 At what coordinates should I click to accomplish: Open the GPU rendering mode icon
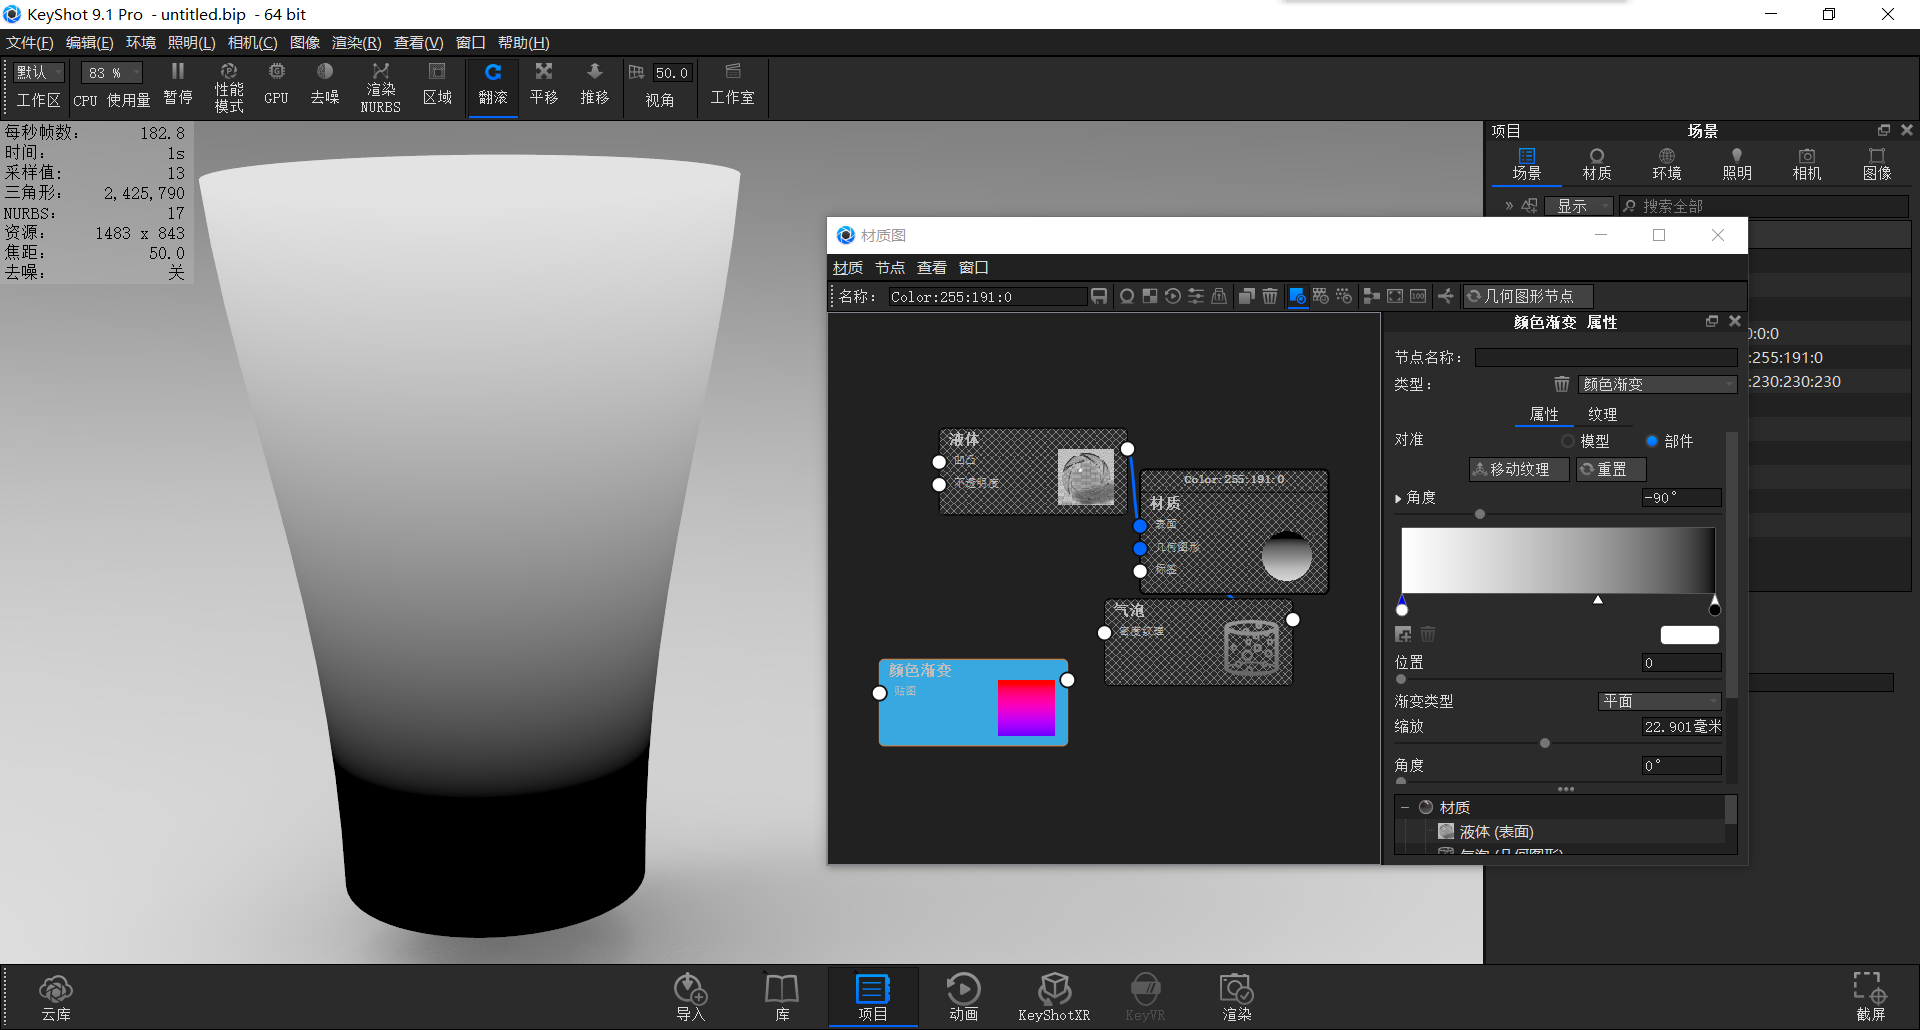[276, 85]
